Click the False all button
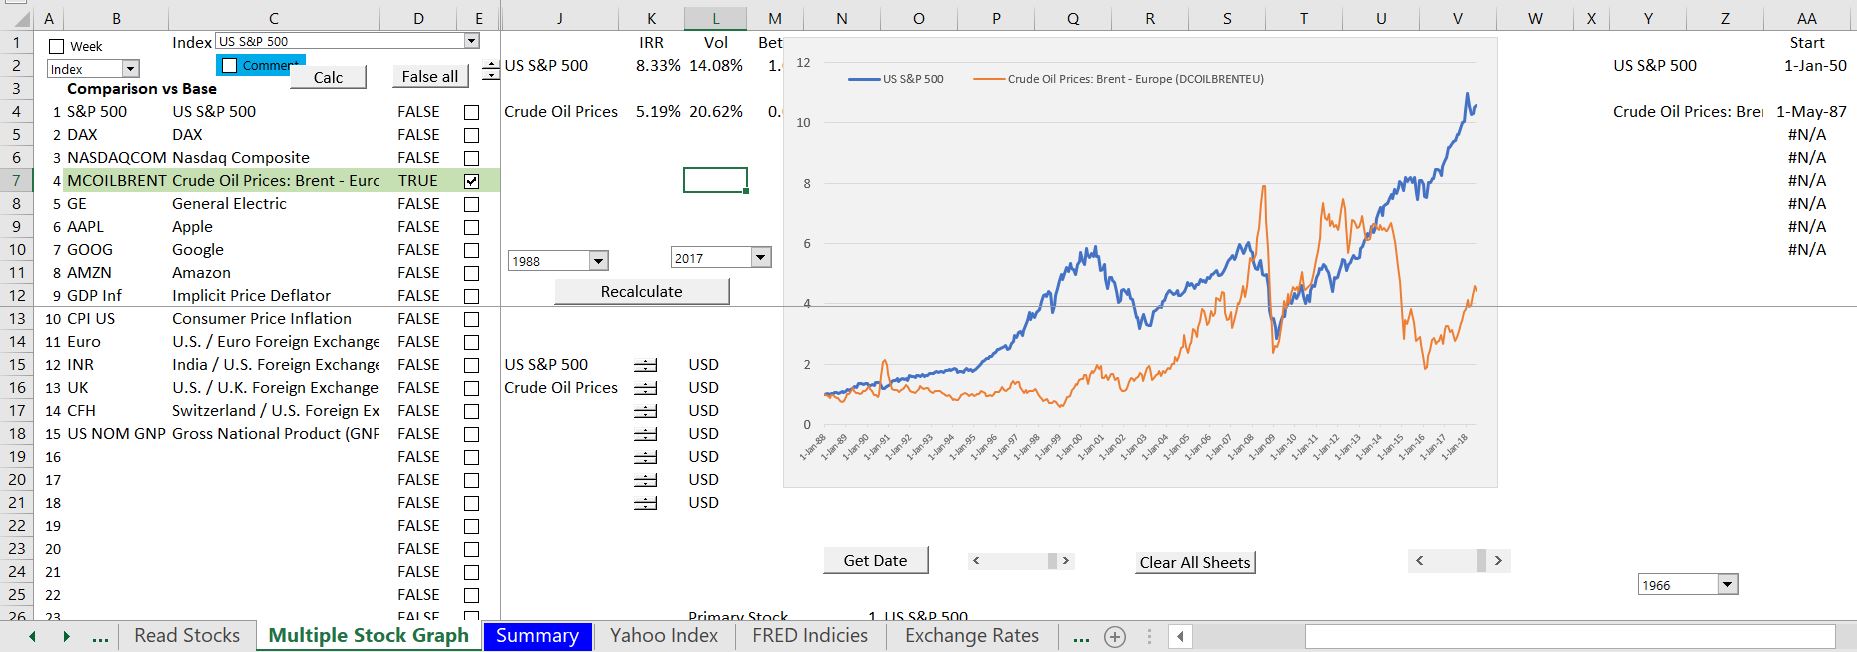1857x652 pixels. pyautogui.click(x=430, y=76)
